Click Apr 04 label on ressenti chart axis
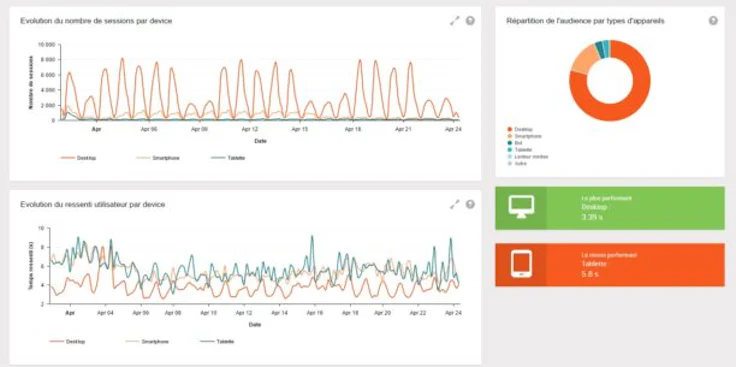Viewport: 736px width, 367px height. tap(105, 312)
